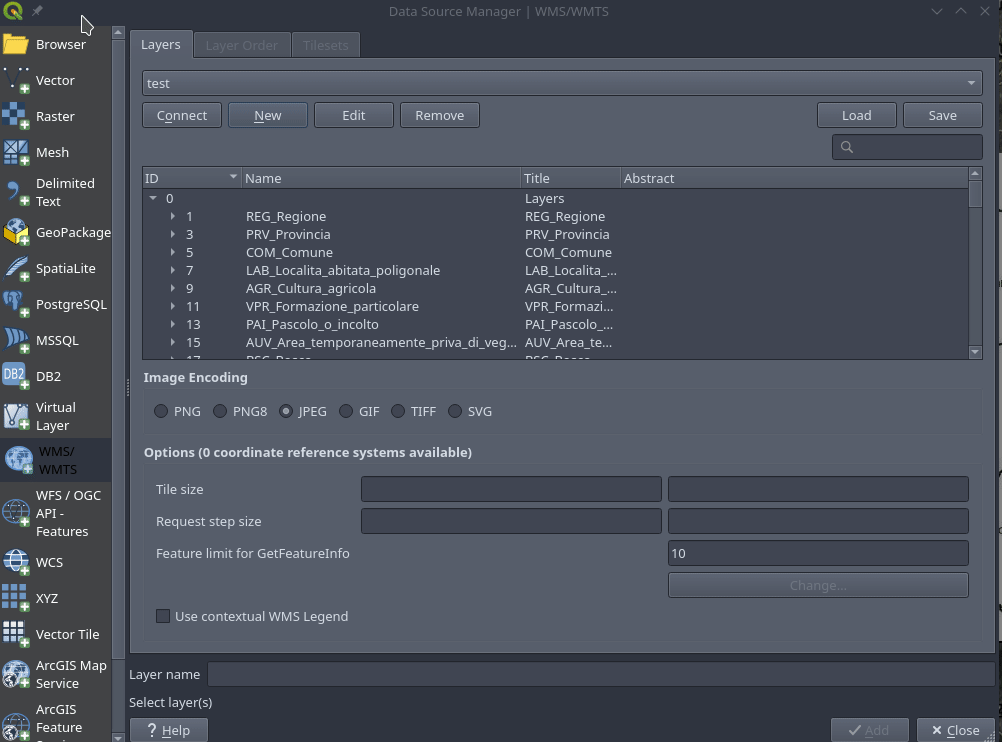
Task: Close the Data Source Manager dialog
Action: 955,730
